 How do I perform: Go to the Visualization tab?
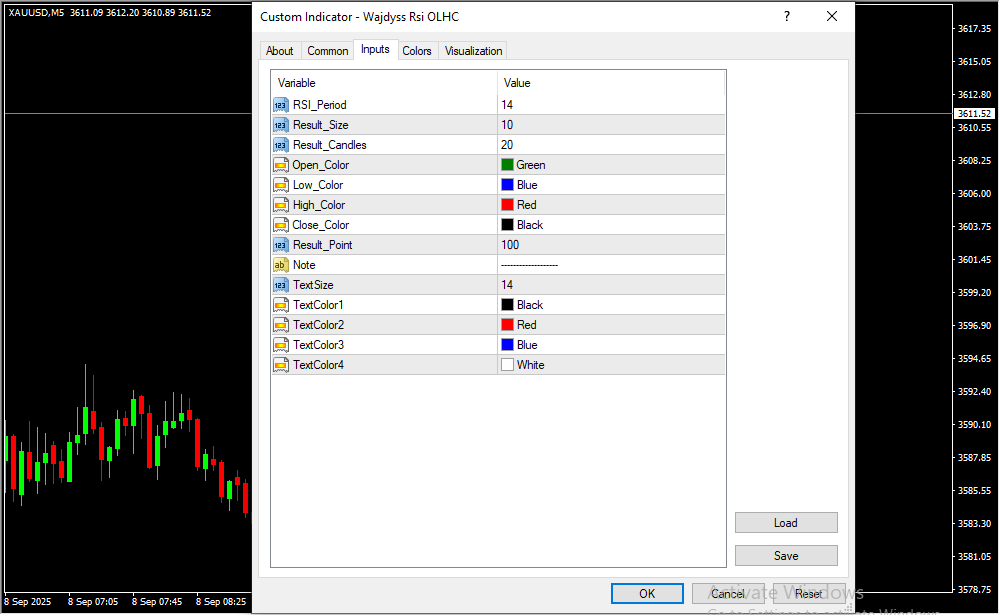[474, 51]
